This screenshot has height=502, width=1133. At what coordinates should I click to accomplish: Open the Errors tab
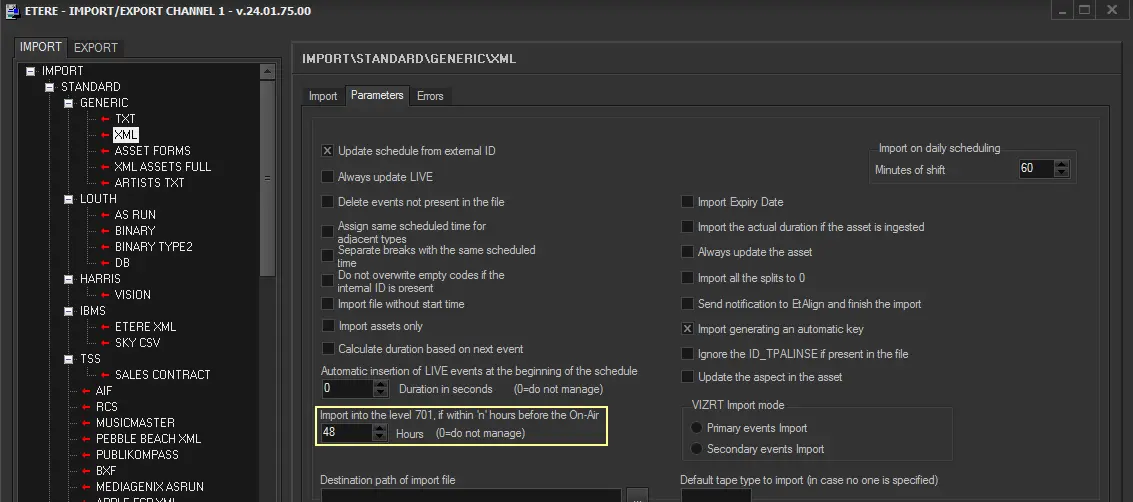430,96
